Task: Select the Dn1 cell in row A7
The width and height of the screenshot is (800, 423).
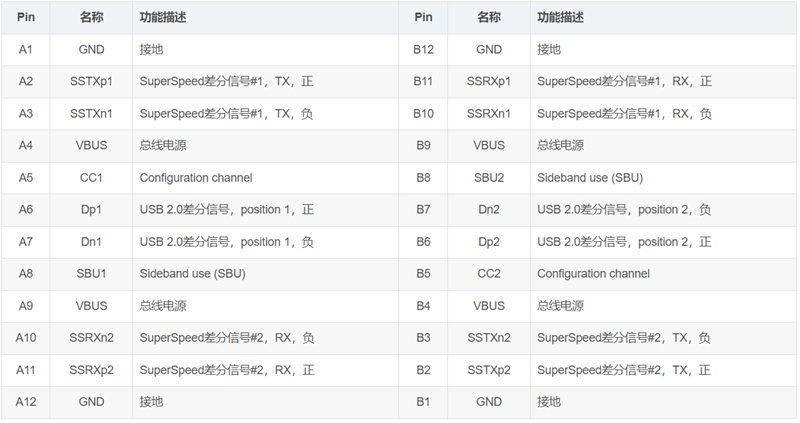Action: [92, 241]
